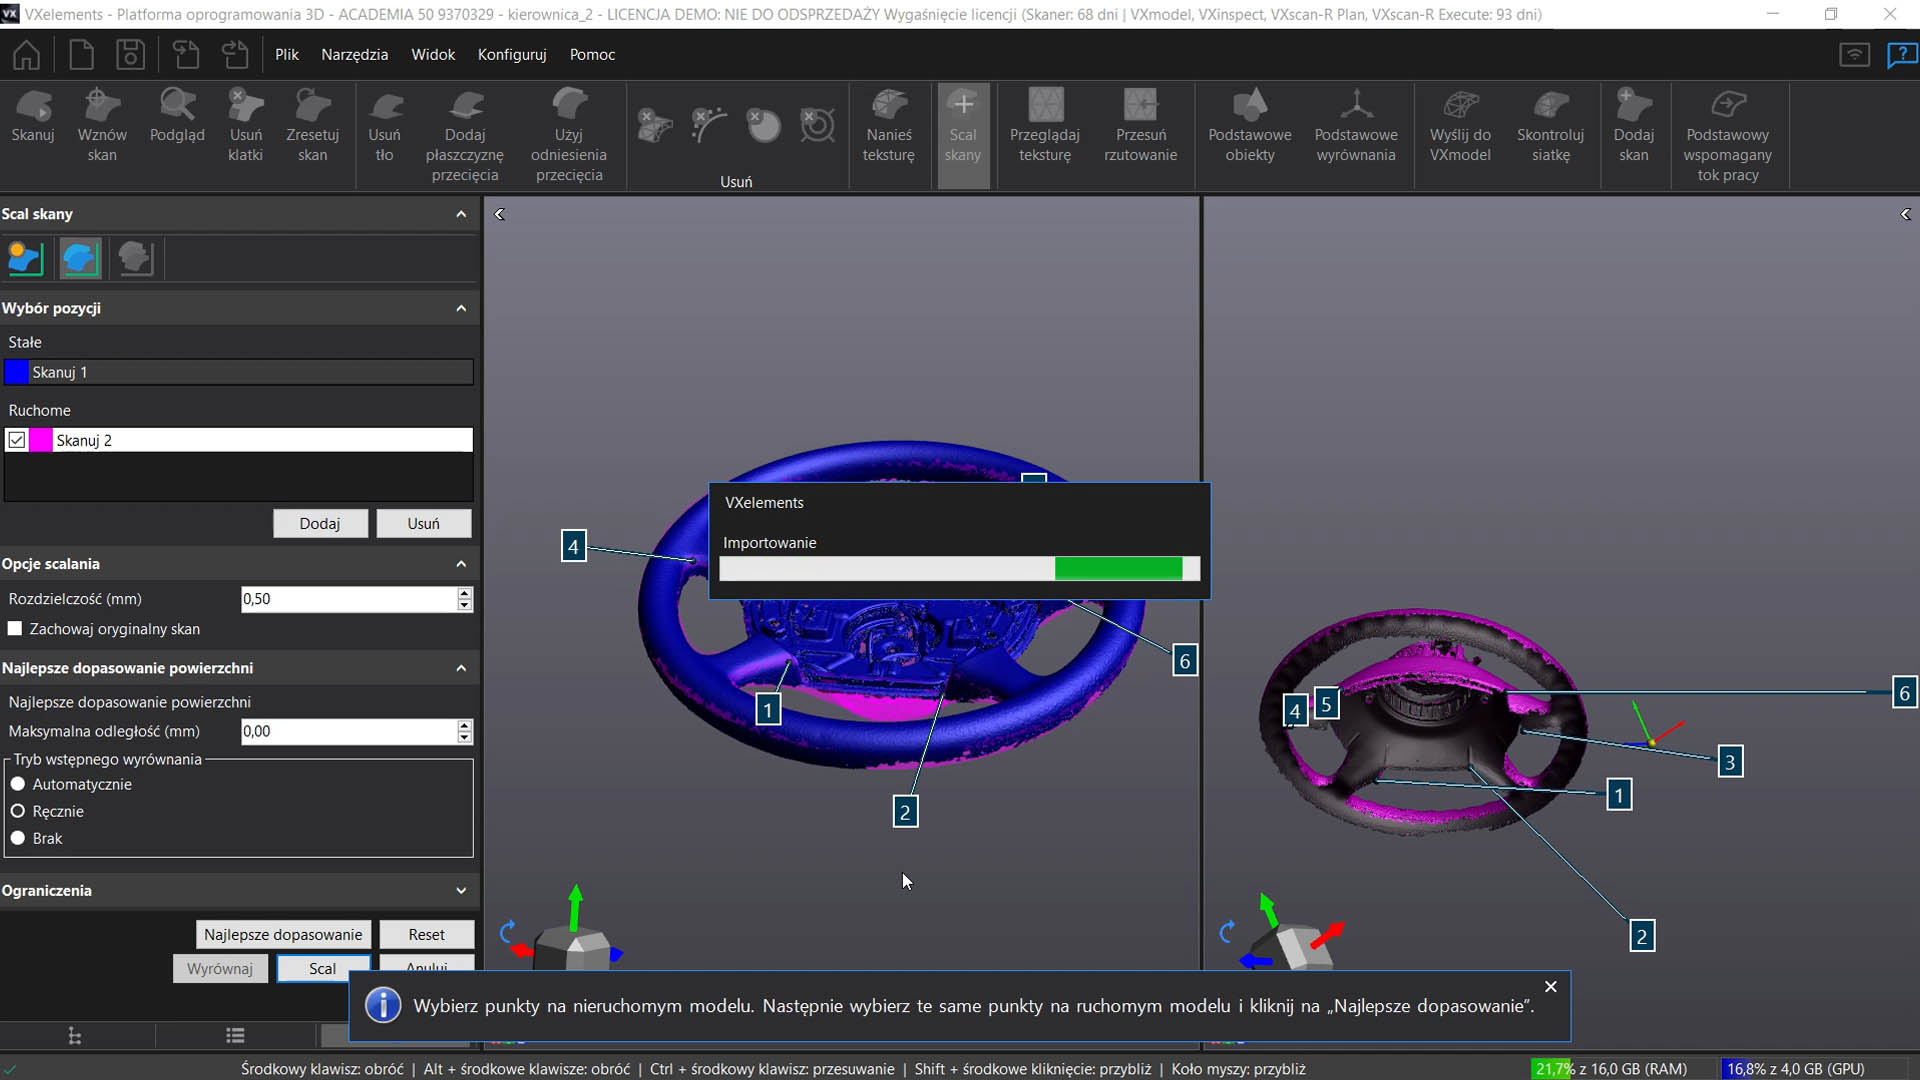
Task: Choose Usuń klatki tool
Action: tap(245, 126)
